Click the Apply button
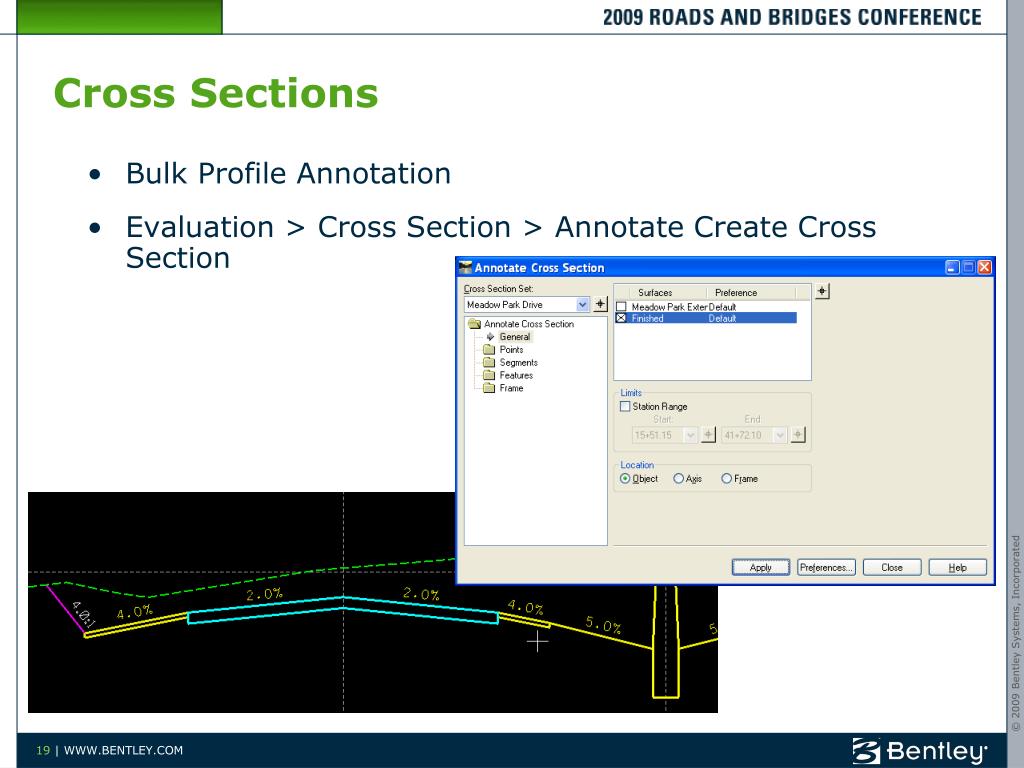This screenshot has width=1024, height=768. coord(761,568)
